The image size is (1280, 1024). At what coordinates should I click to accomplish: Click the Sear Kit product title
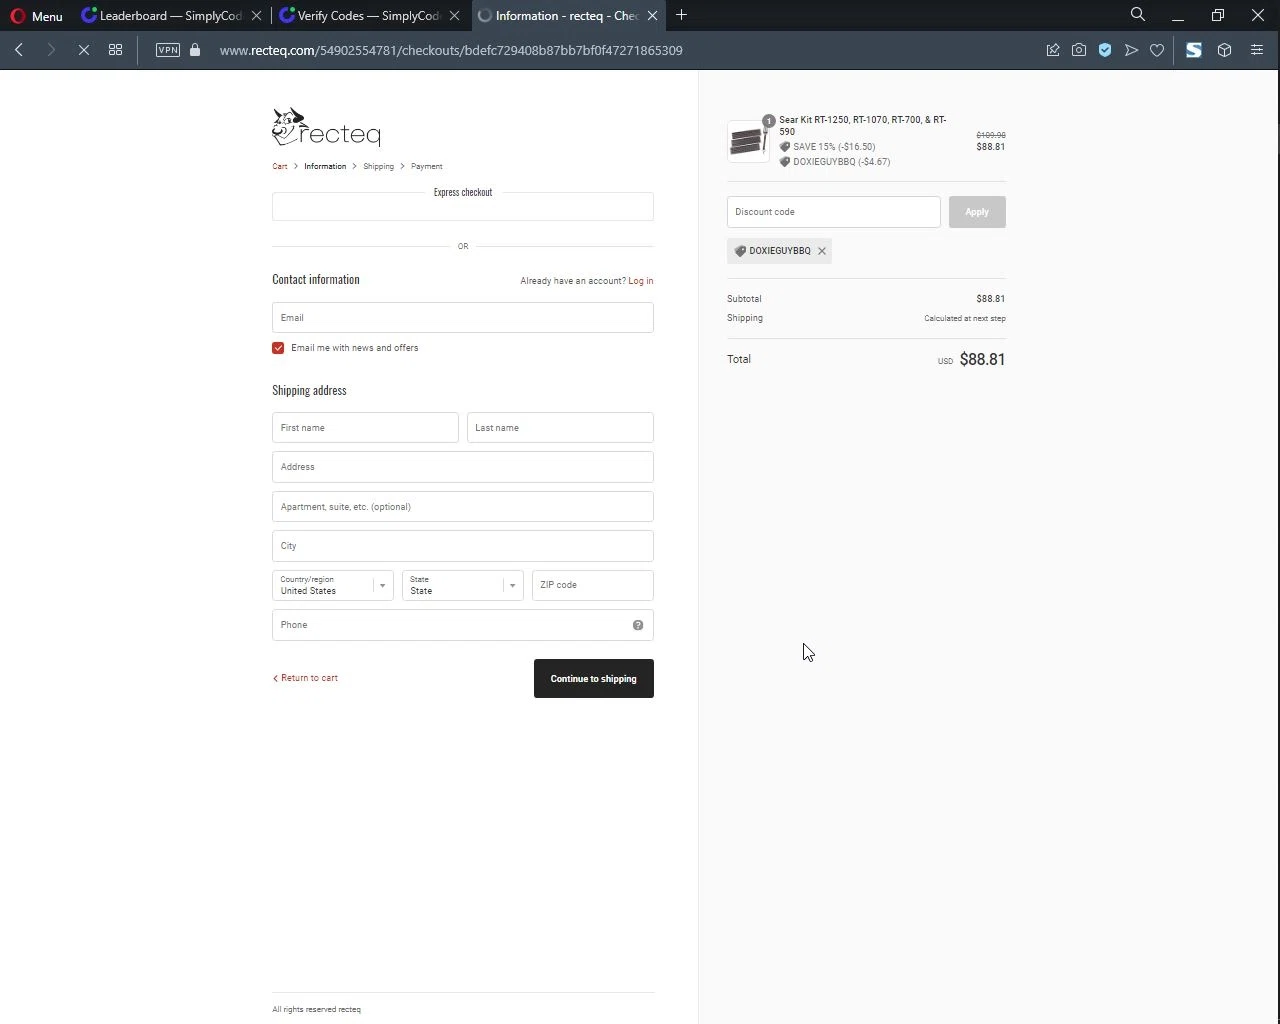[x=863, y=125]
